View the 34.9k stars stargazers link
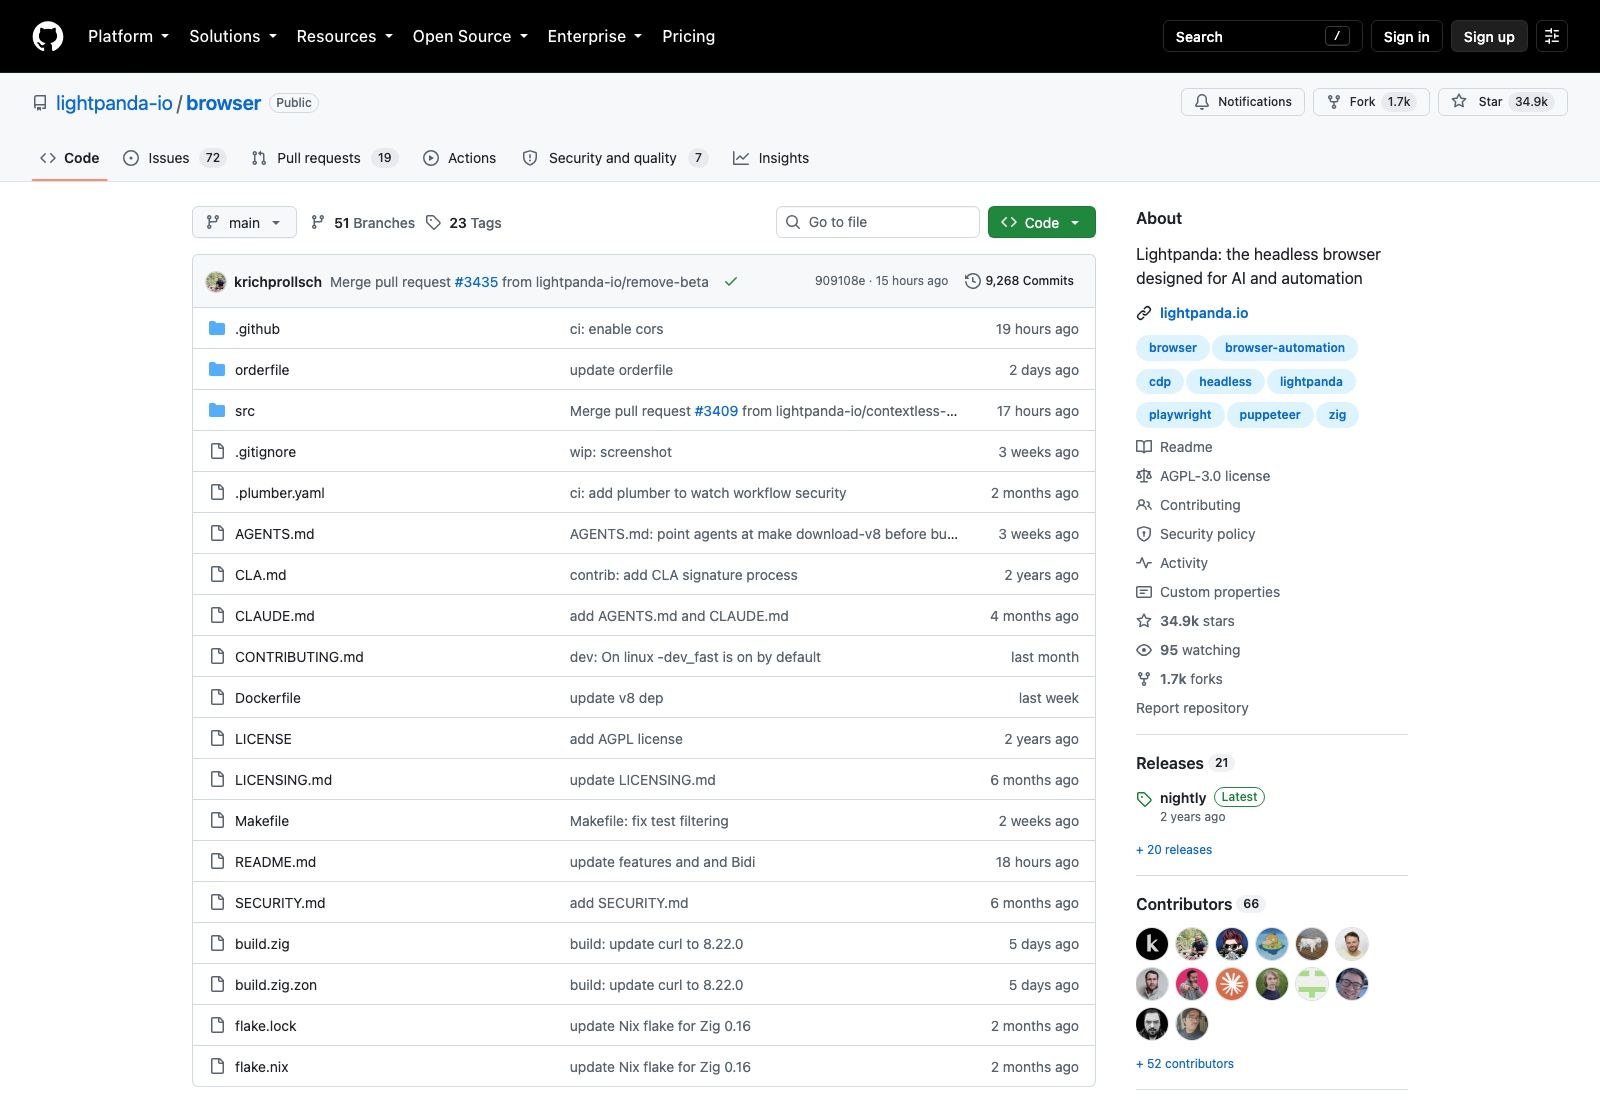The image size is (1600, 1100). pyautogui.click(x=1186, y=621)
